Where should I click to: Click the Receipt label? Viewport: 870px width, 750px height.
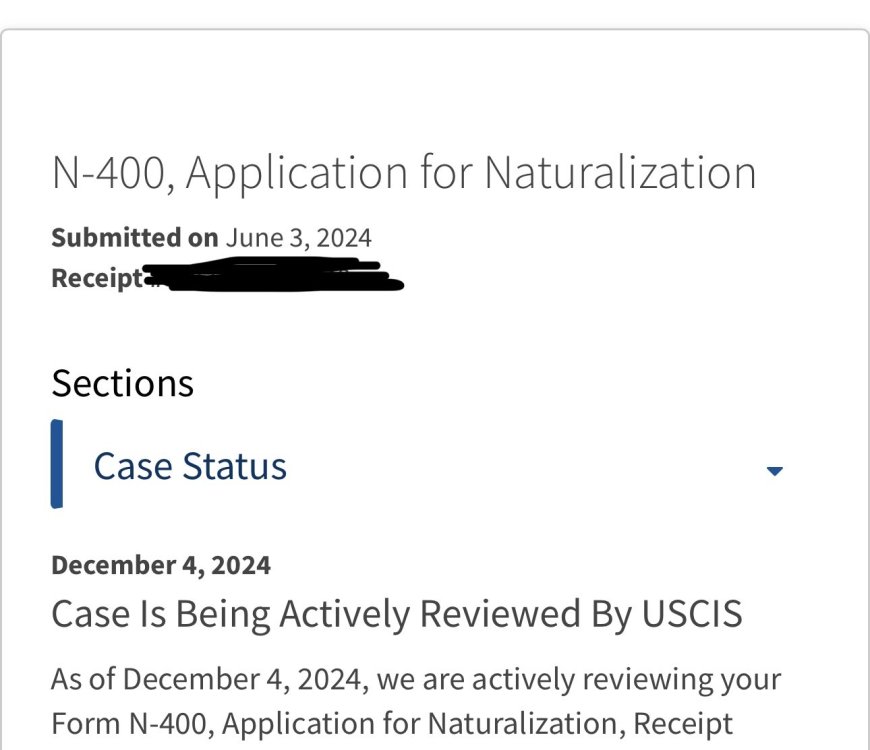tap(96, 278)
